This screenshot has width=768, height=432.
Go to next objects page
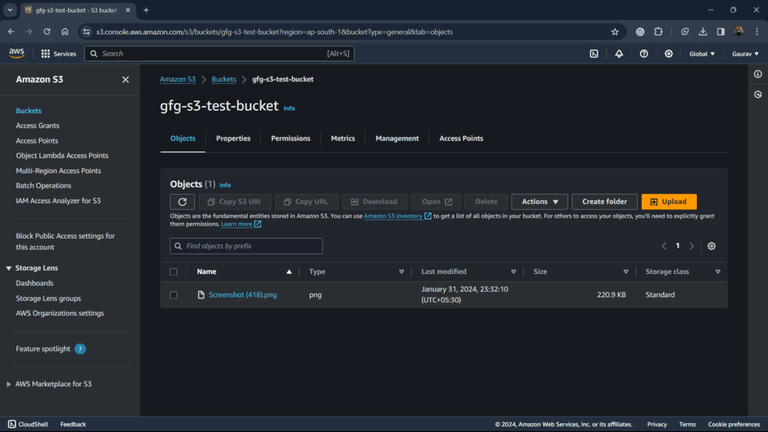[x=692, y=246]
